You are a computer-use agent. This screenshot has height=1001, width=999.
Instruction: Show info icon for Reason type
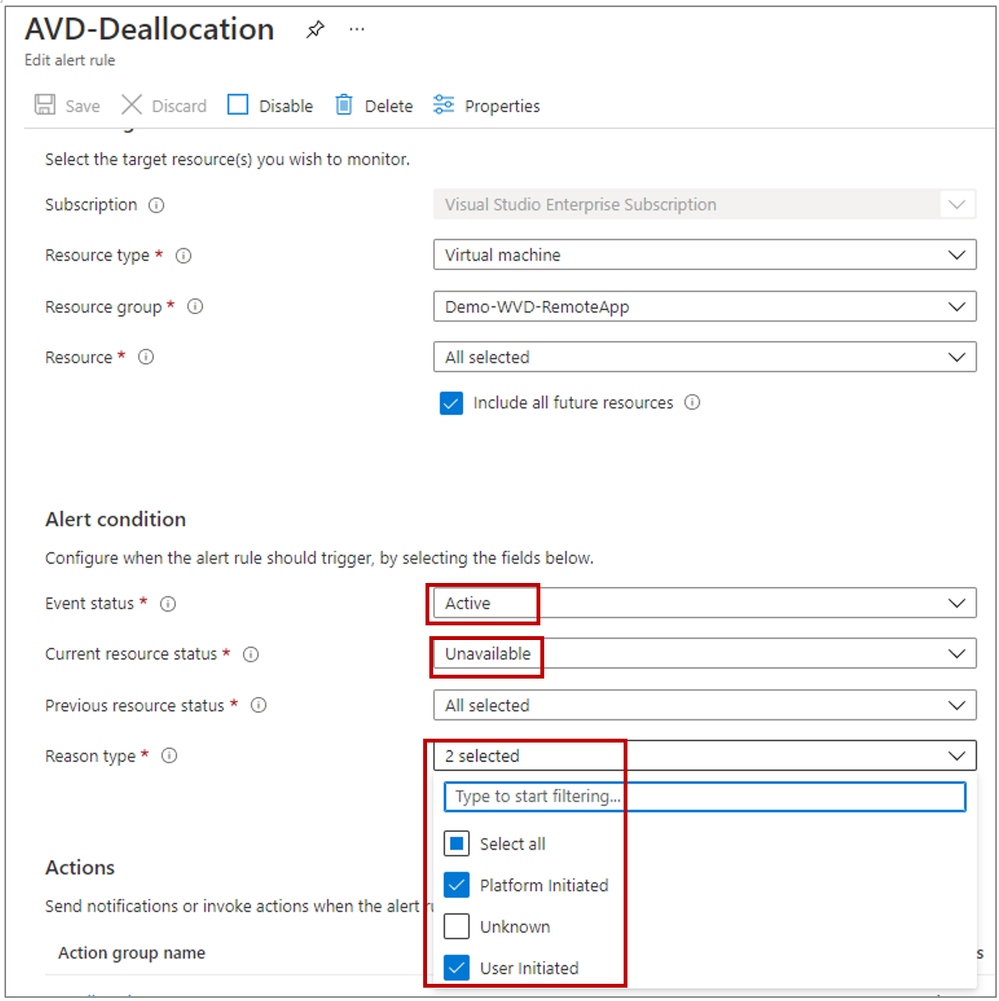coord(169,756)
